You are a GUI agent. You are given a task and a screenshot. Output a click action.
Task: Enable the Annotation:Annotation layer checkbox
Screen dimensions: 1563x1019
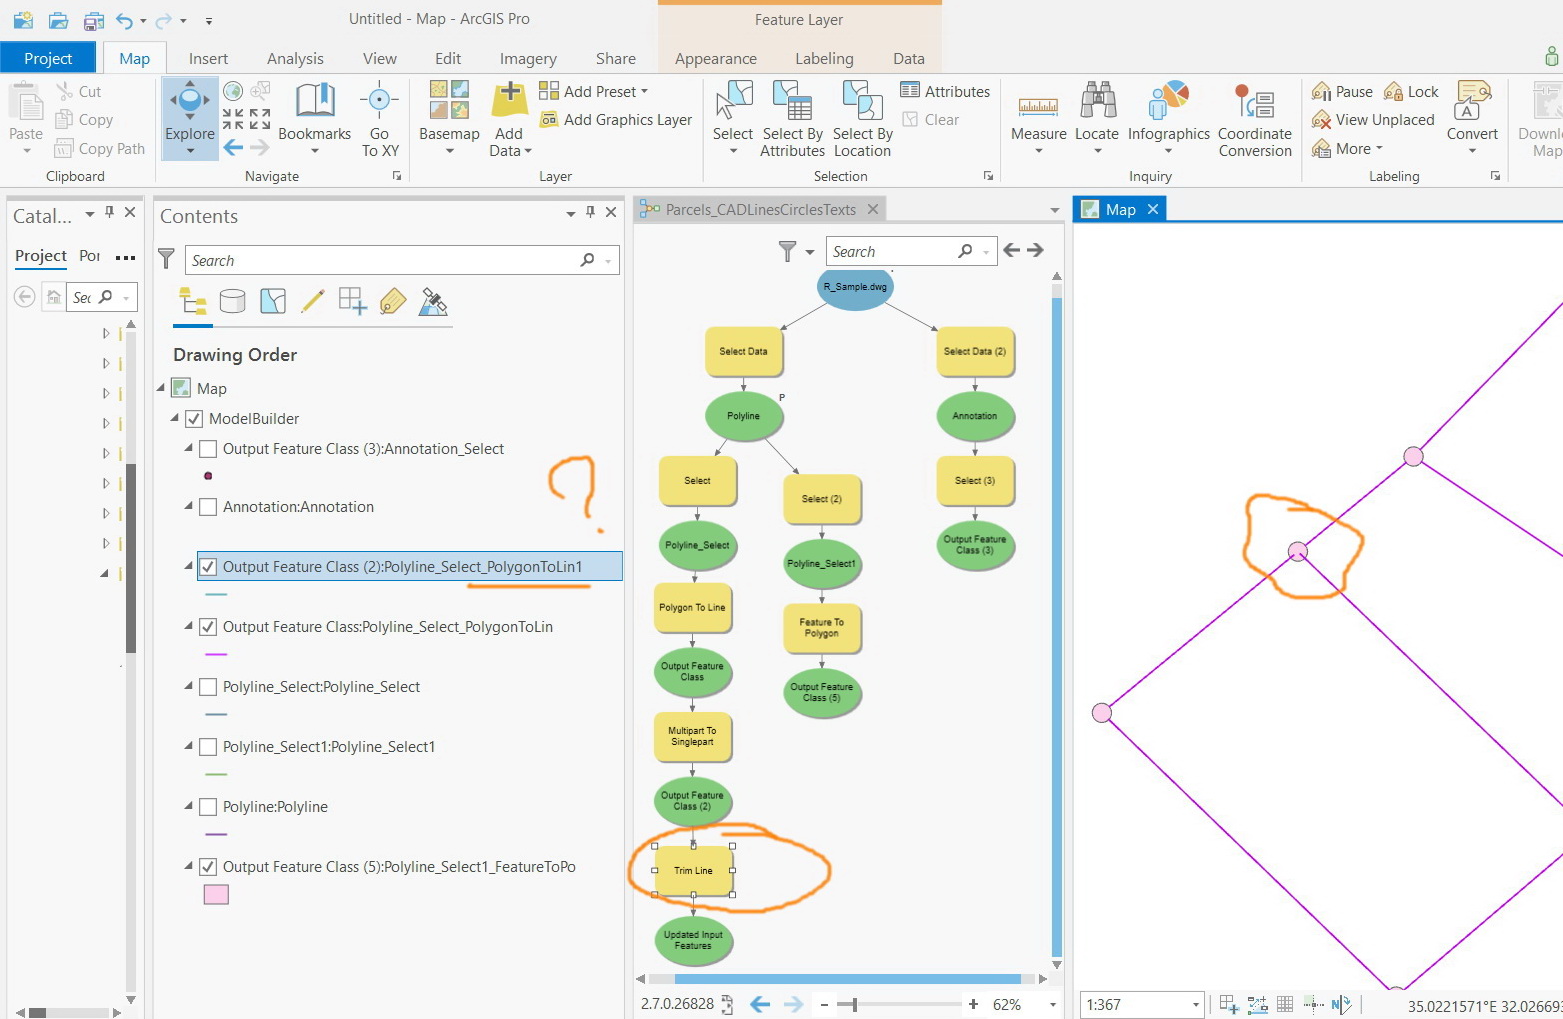tap(208, 507)
